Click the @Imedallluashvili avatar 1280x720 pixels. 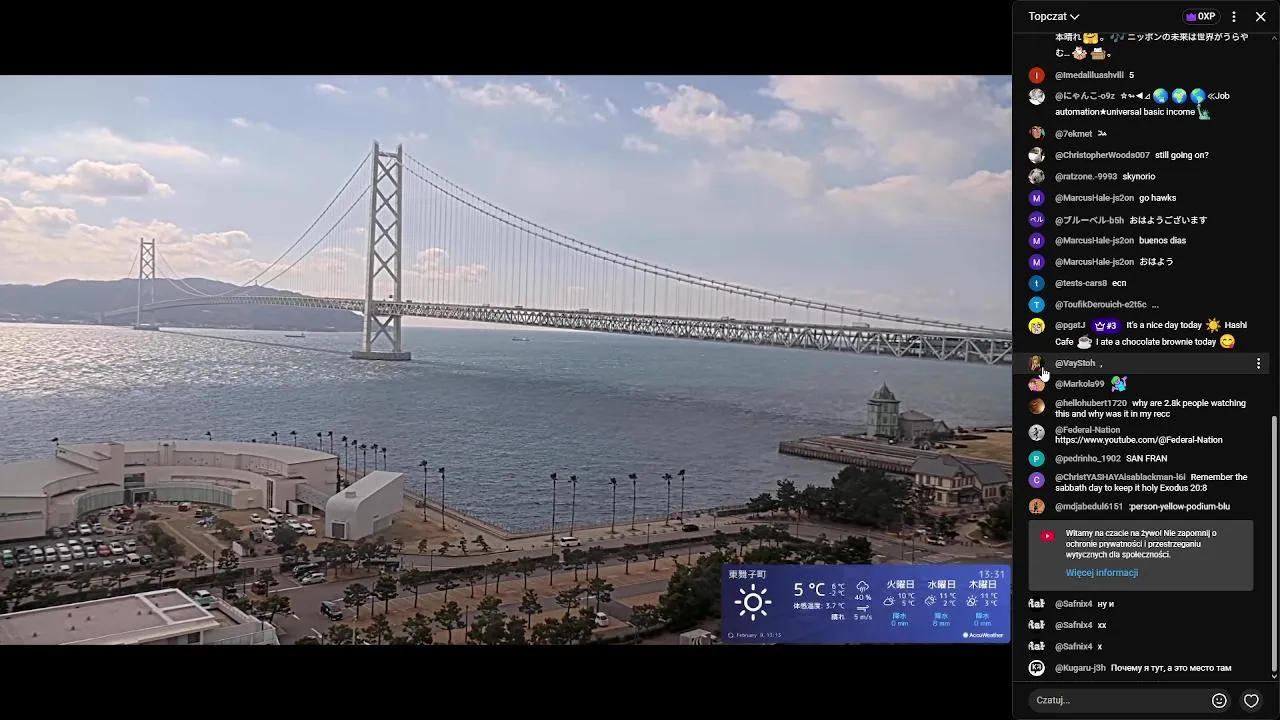point(1037,75)
